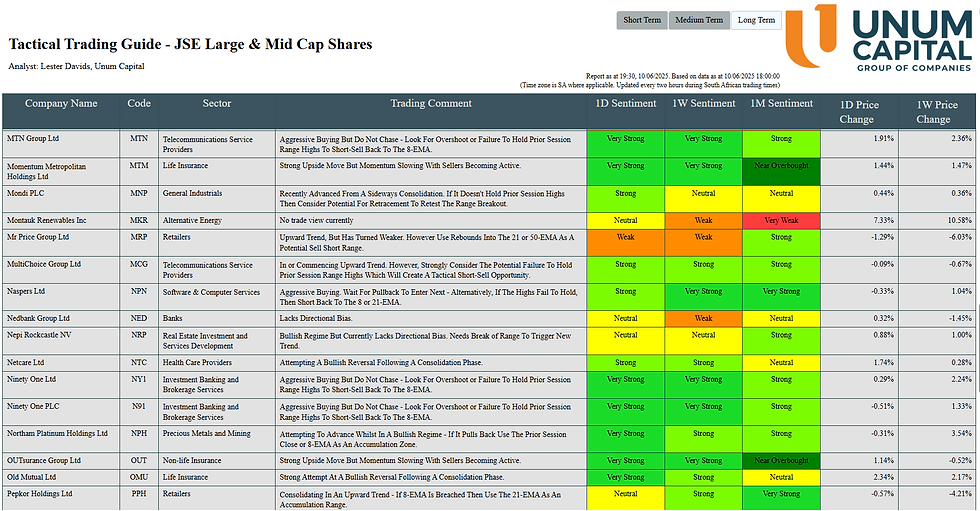Select Nepi Rockcastle NV company name

tap(39, 335)
